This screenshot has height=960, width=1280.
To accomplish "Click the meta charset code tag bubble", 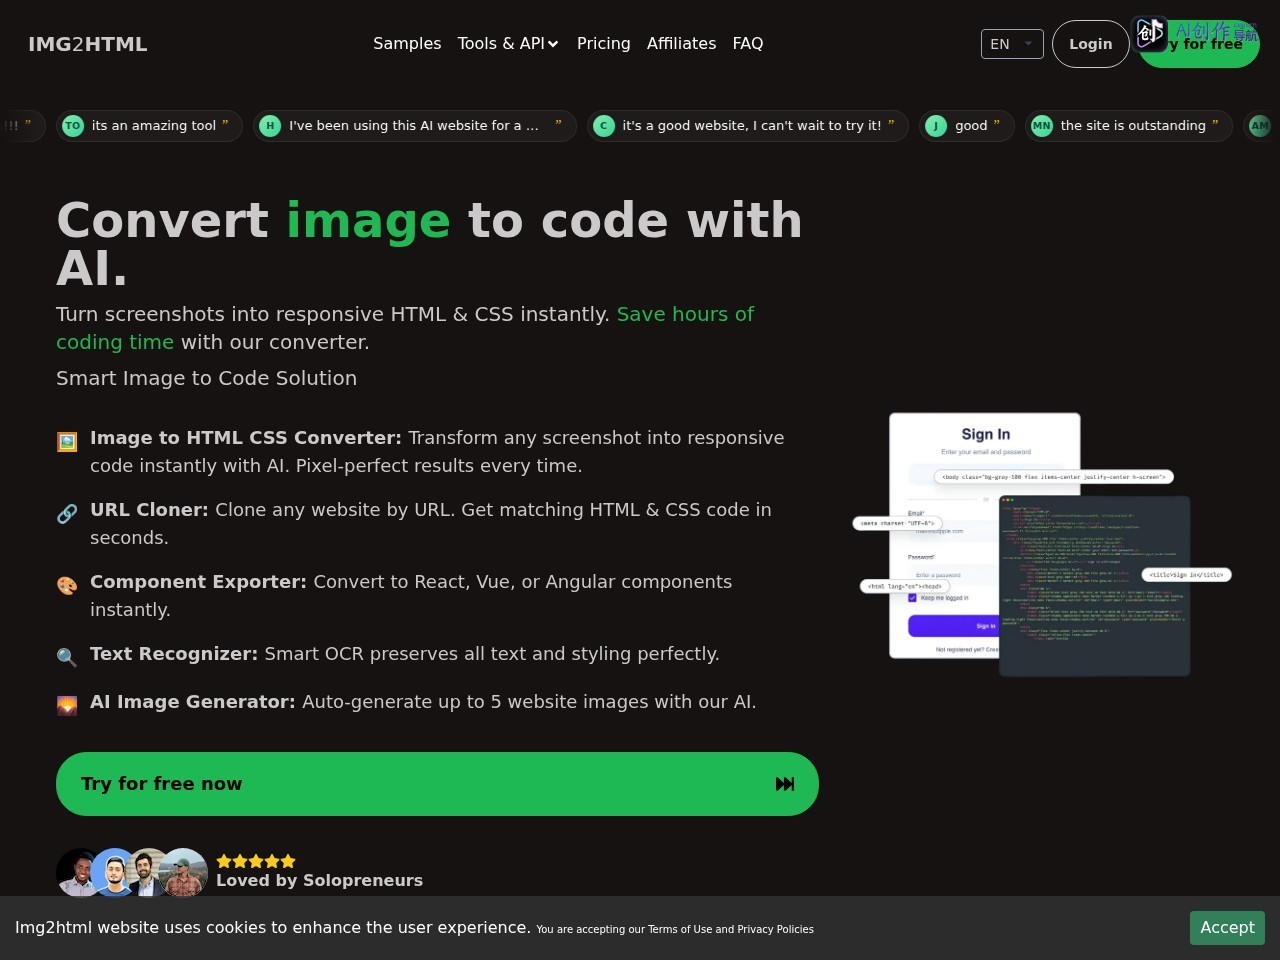I will 897,523.
